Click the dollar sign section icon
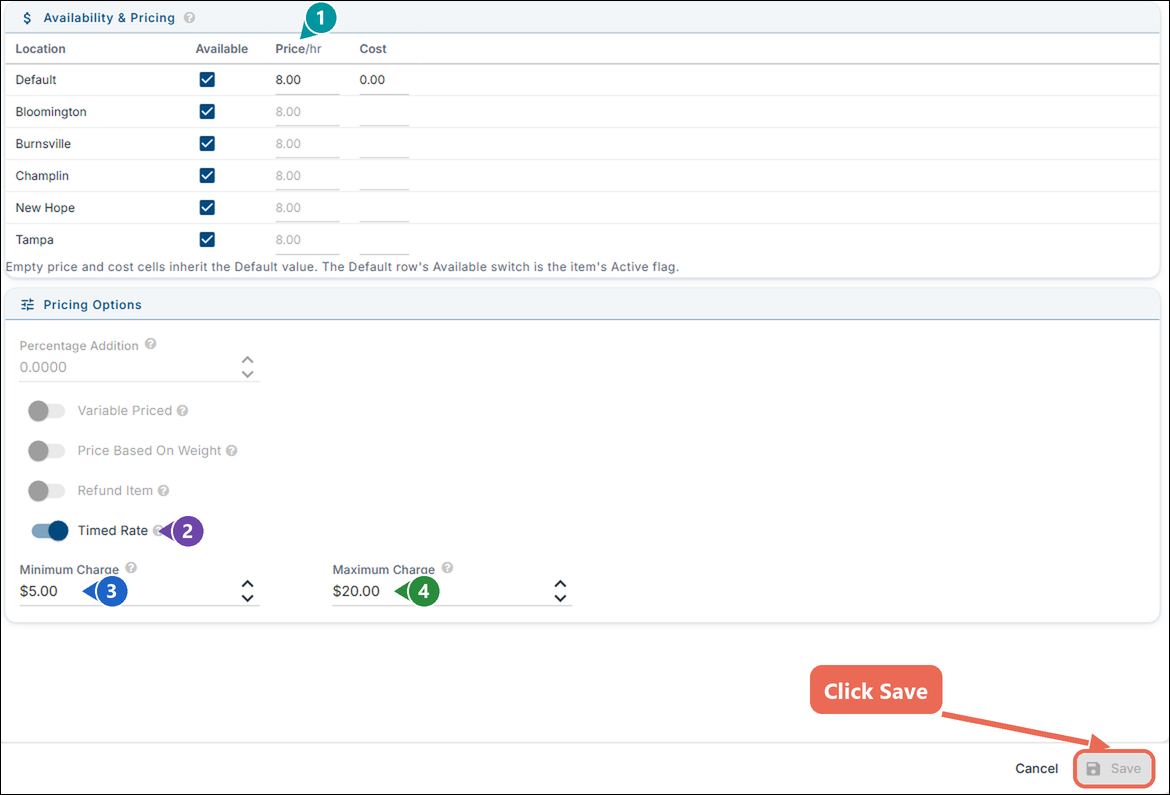 (27, 18)
